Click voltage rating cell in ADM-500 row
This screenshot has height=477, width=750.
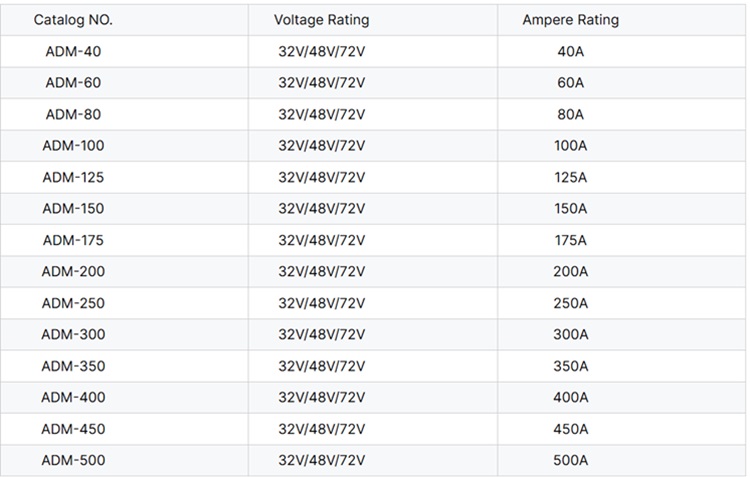[321, 461]
